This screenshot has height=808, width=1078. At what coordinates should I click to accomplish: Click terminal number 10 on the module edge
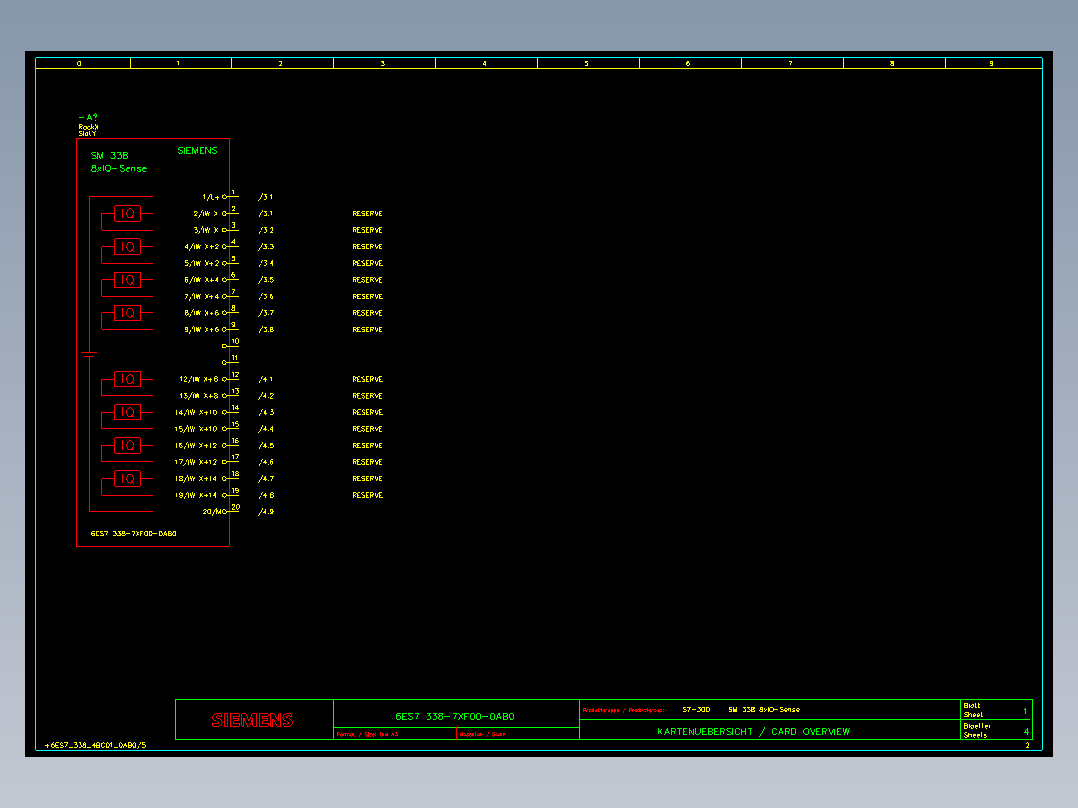[235, 341]
